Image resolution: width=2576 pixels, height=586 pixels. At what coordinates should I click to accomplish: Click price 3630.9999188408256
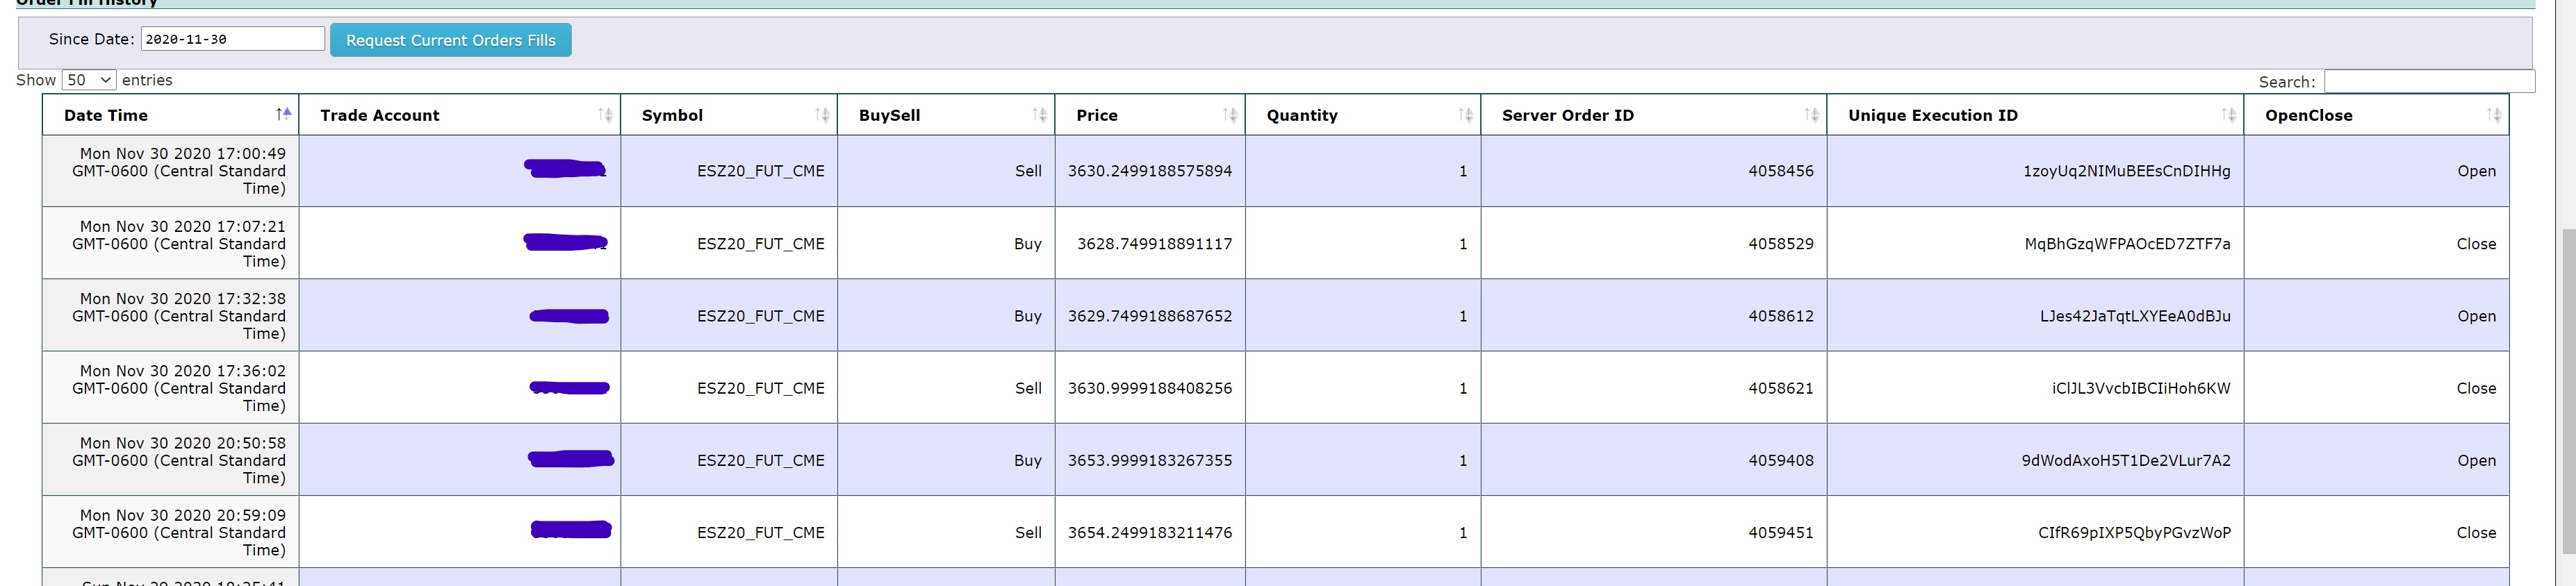pyautogui.click(x=1150, y=388)
